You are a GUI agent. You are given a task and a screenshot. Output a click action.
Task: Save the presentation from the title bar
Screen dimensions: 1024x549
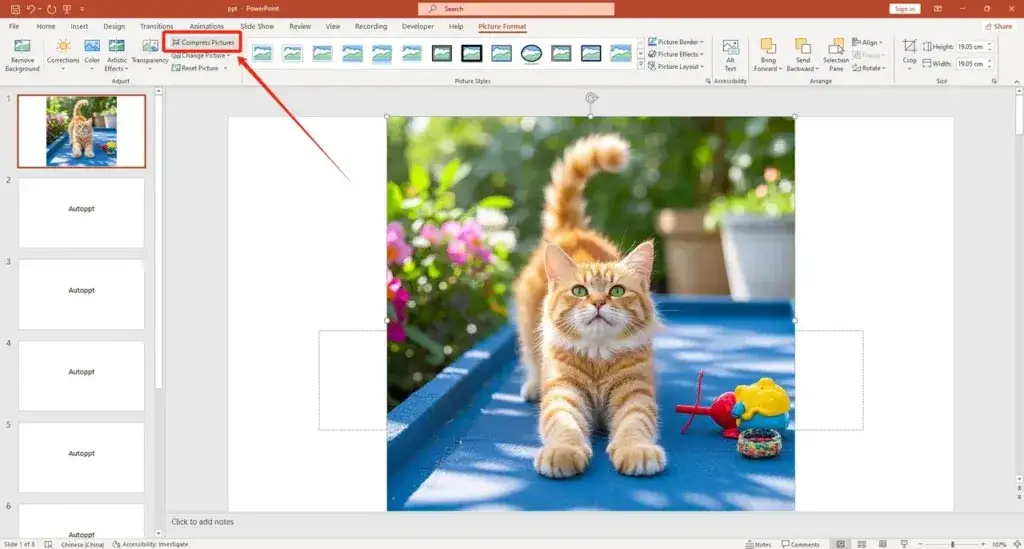tap(15, 9)
